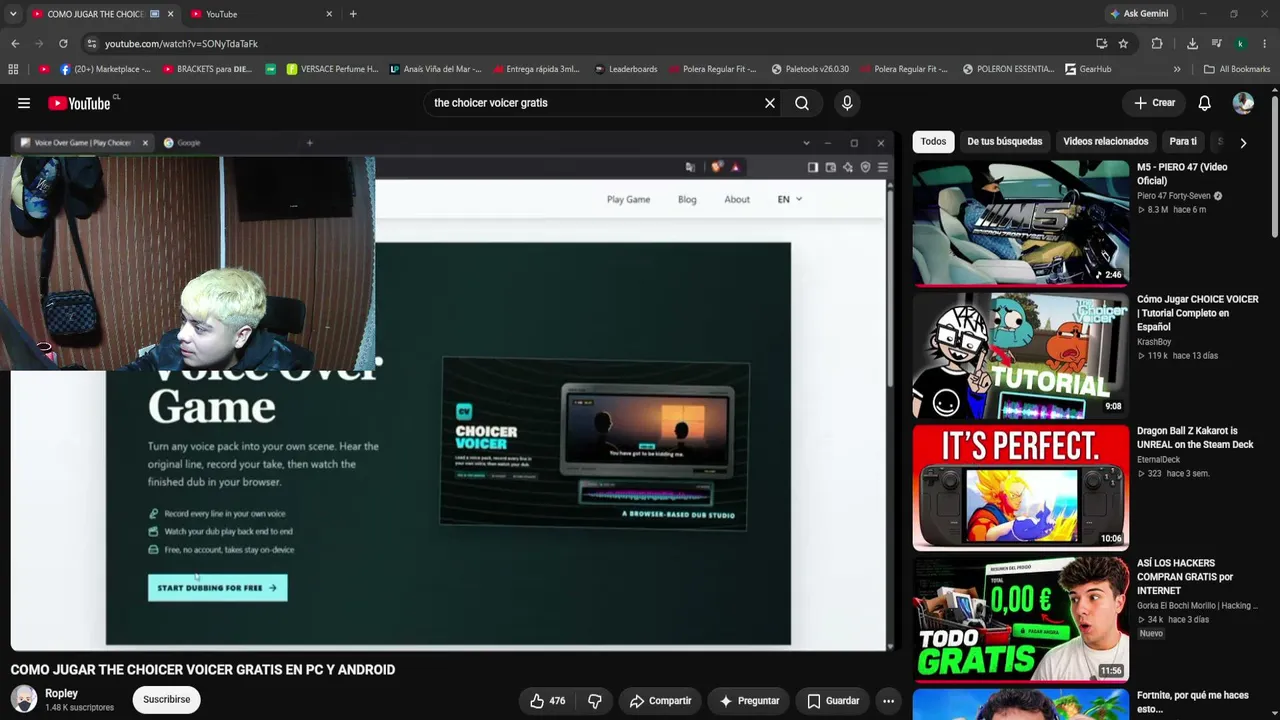Go back to the previous page
The image size is (1280, 720).
pyautogui.click(x=15, y=44)
